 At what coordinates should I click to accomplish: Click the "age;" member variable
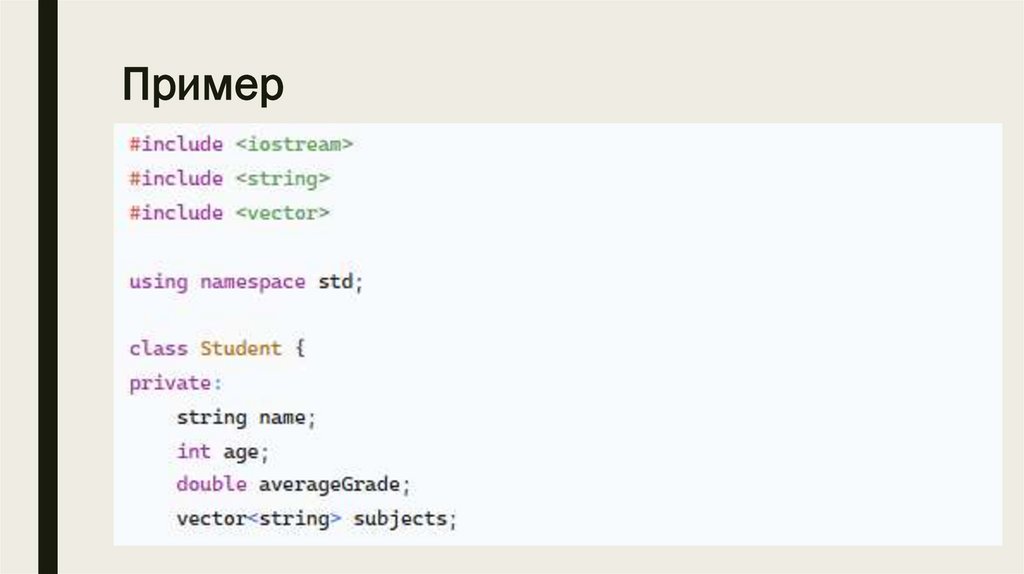246,452
